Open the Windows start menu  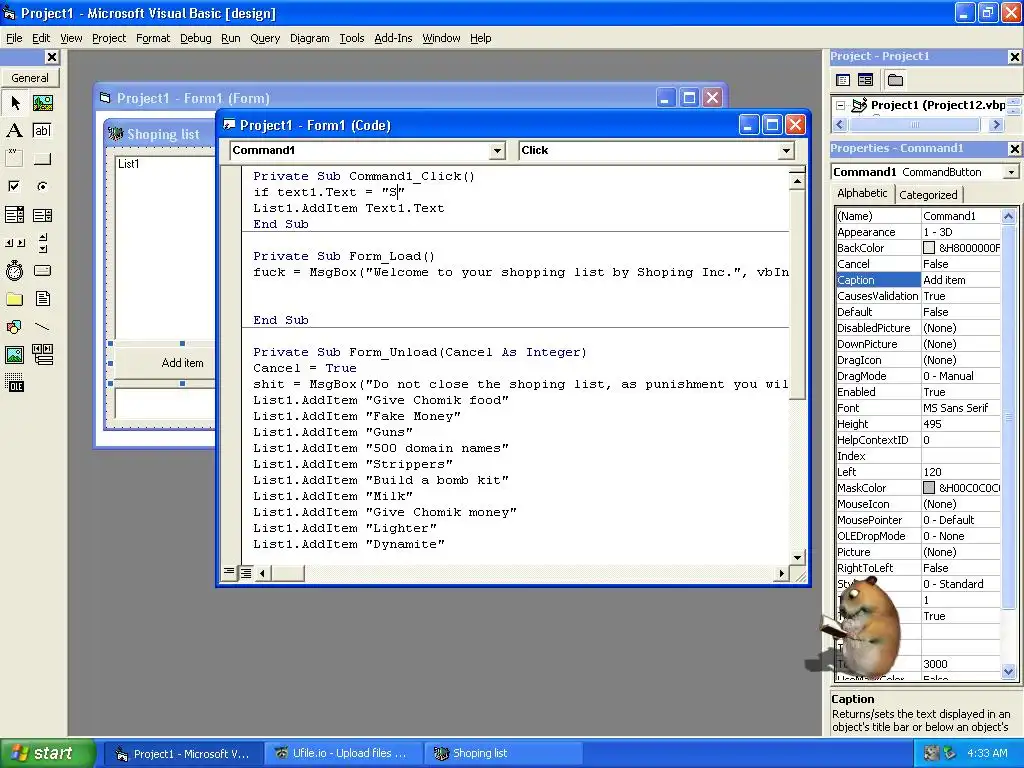48,753
